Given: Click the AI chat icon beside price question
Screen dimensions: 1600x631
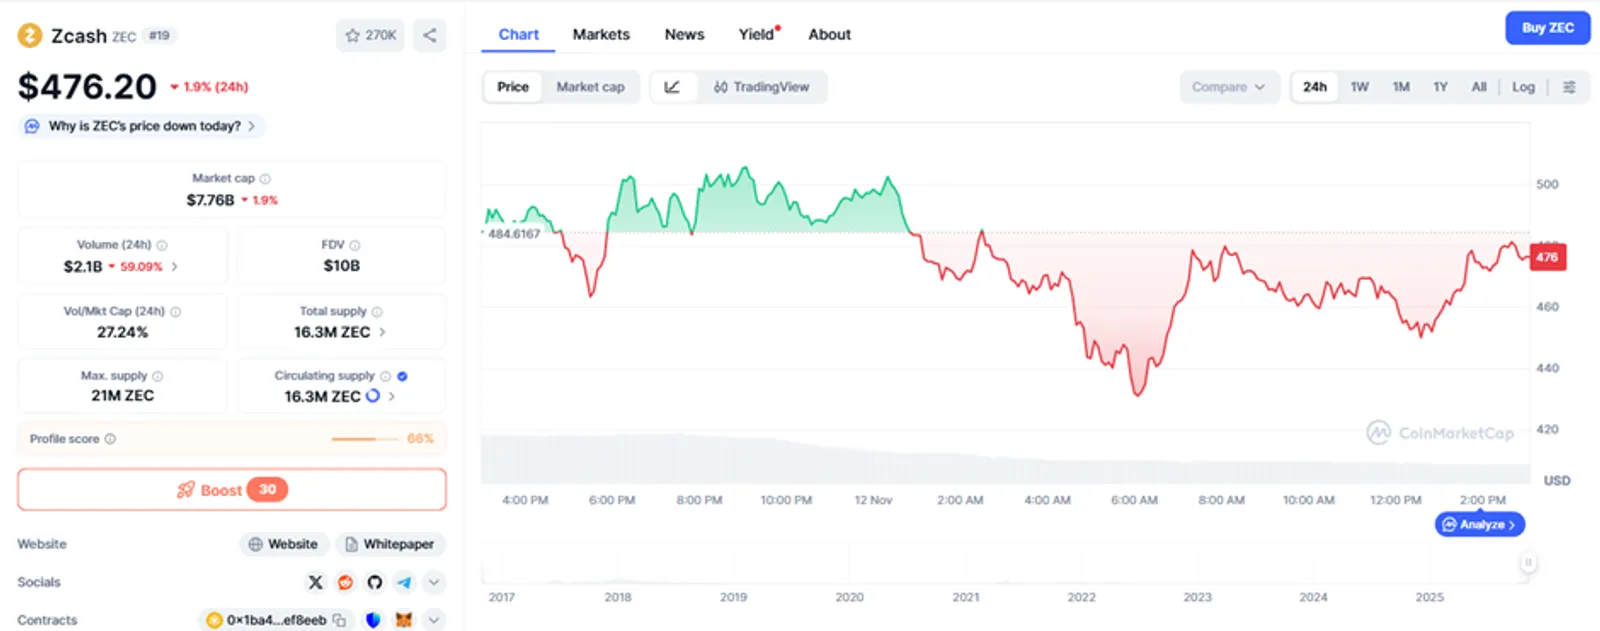Looking at the screenshot, I should pyautogui.click(x=32, y=126).
